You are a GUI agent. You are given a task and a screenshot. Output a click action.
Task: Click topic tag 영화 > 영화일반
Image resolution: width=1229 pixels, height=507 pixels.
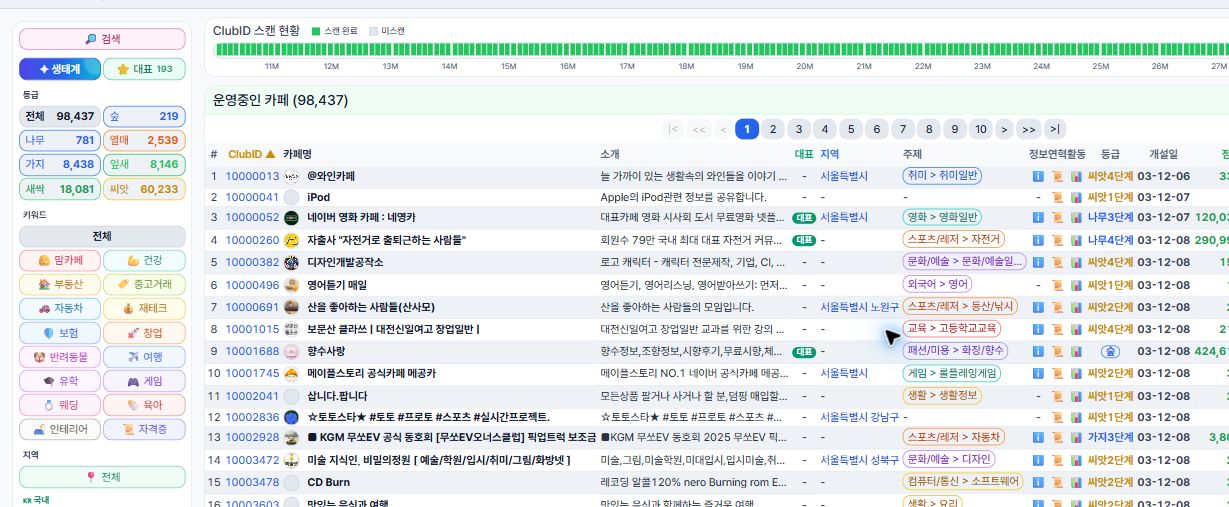tap(942, 217)
